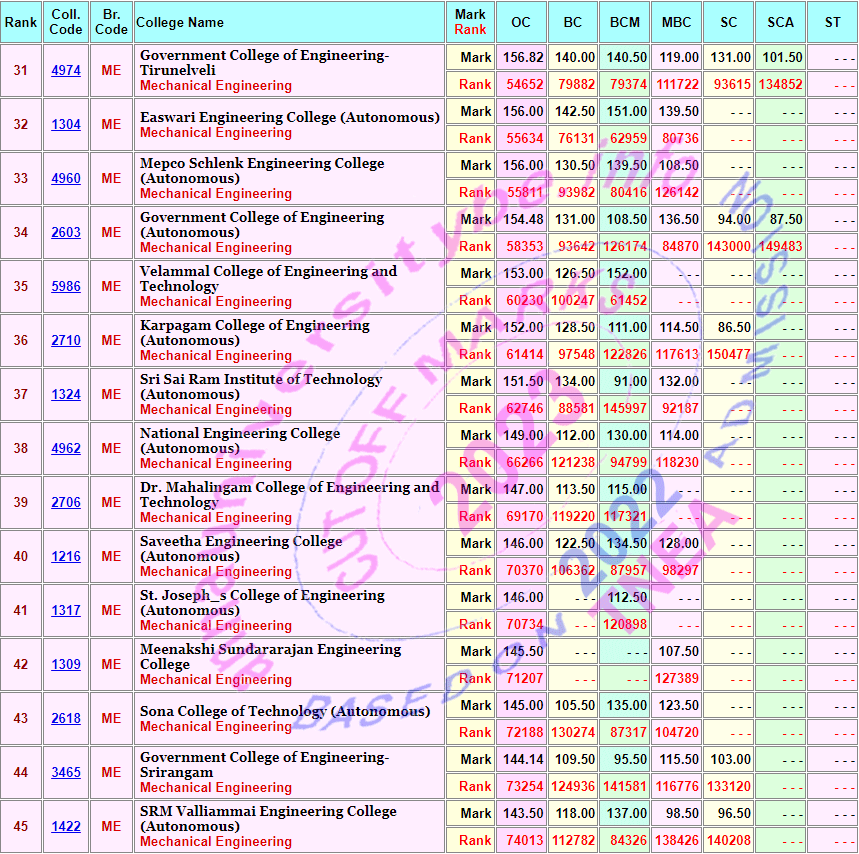Select the College Name column header
859x854 pixels.
point(180,22)
